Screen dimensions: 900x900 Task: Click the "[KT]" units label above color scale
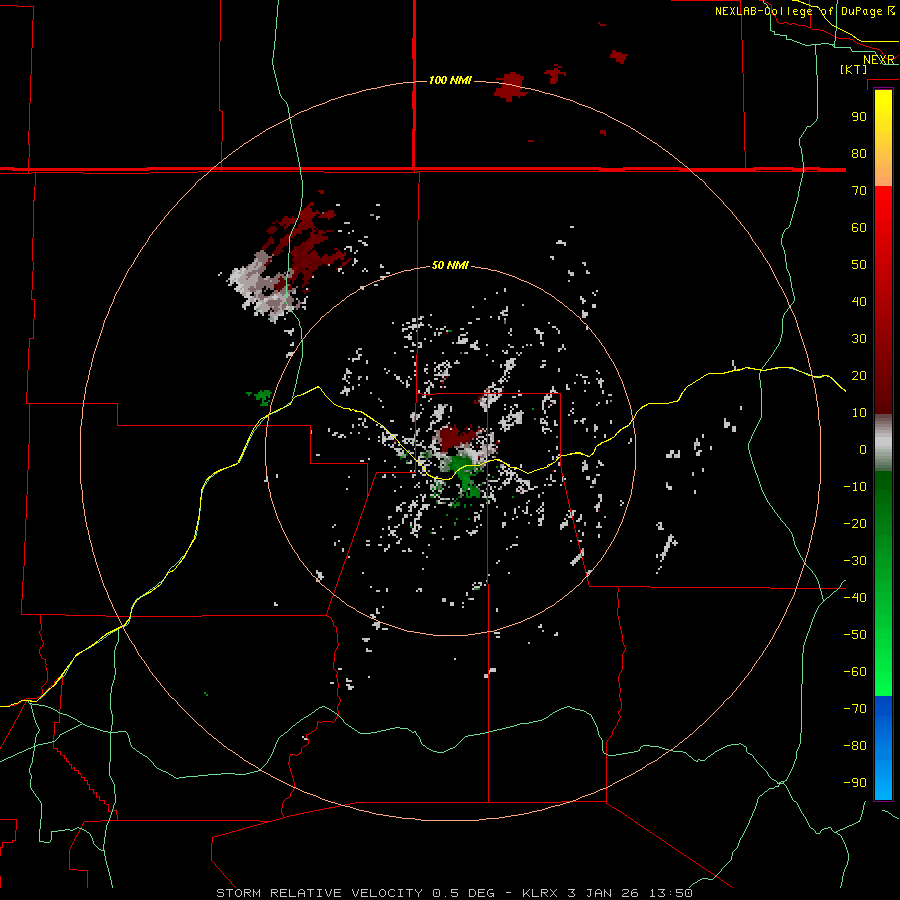854,69
